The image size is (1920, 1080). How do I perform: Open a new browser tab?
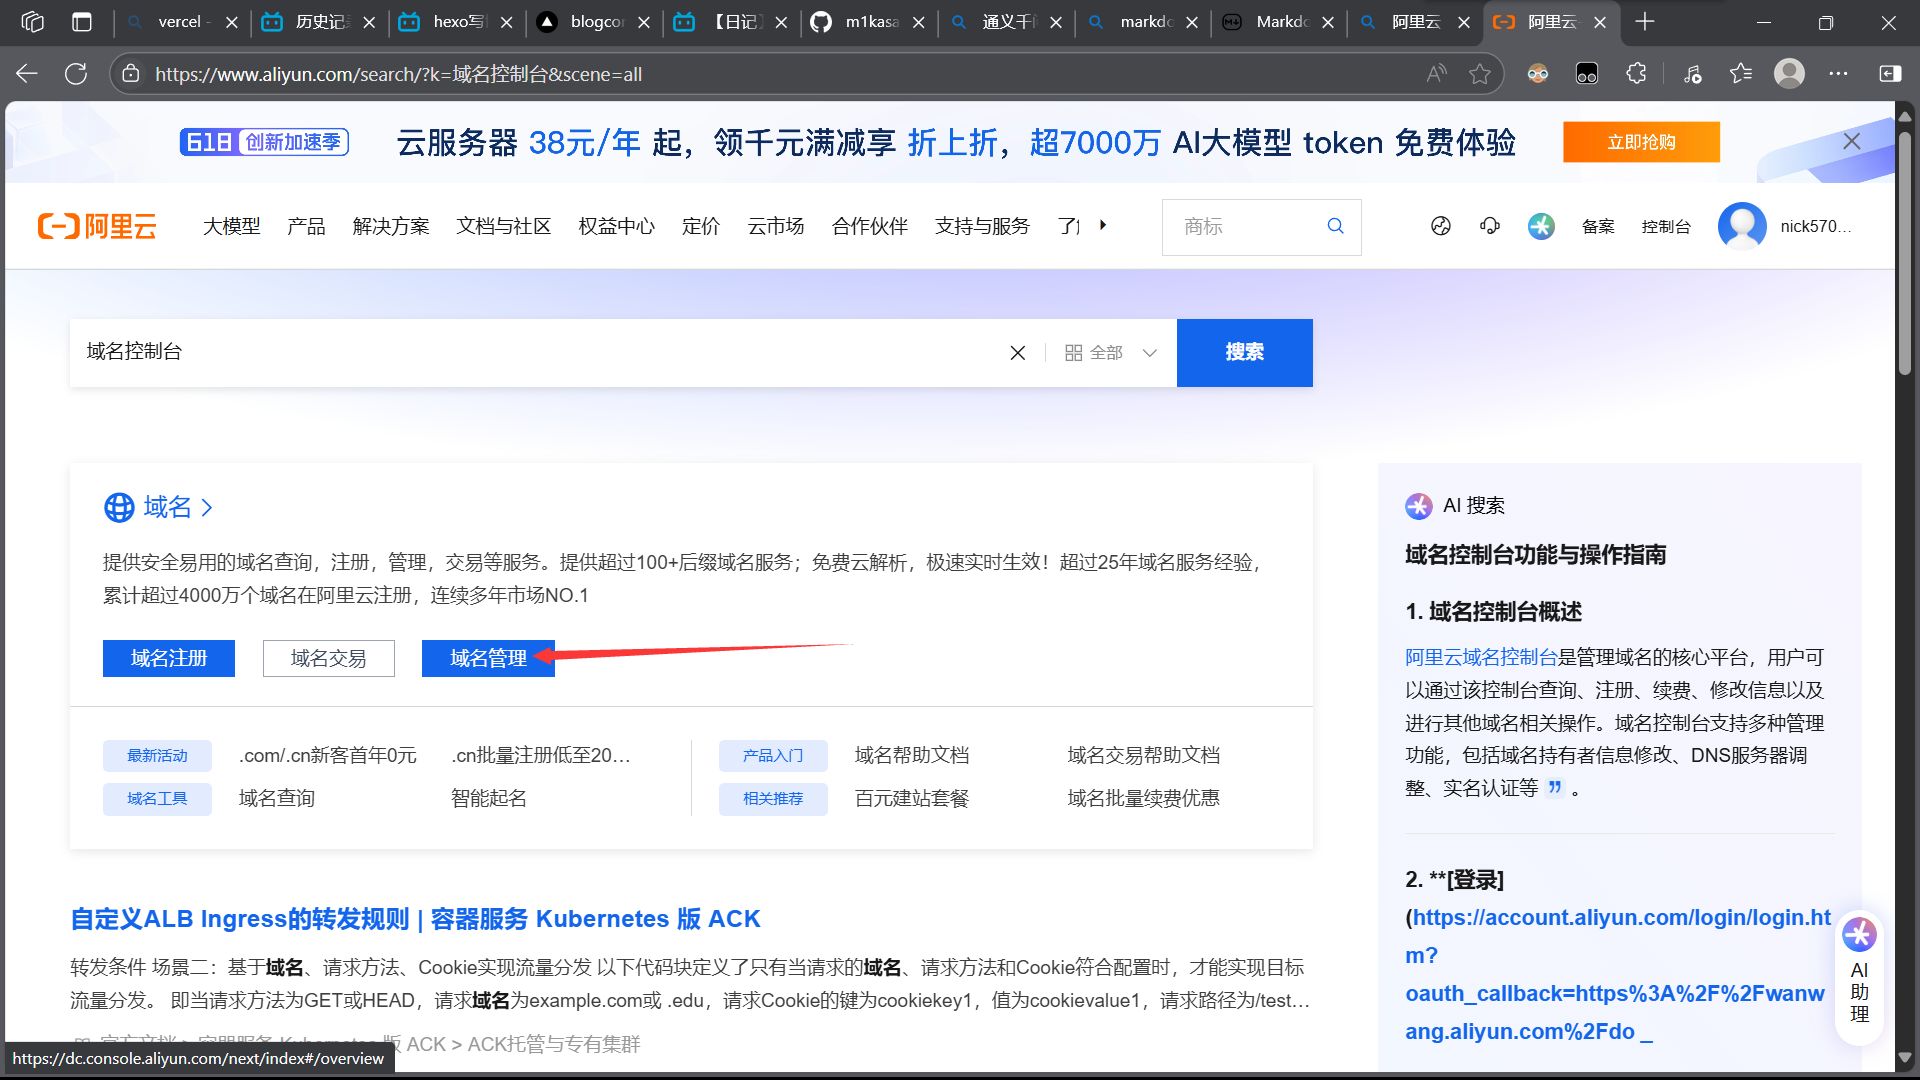(1645, 22)
